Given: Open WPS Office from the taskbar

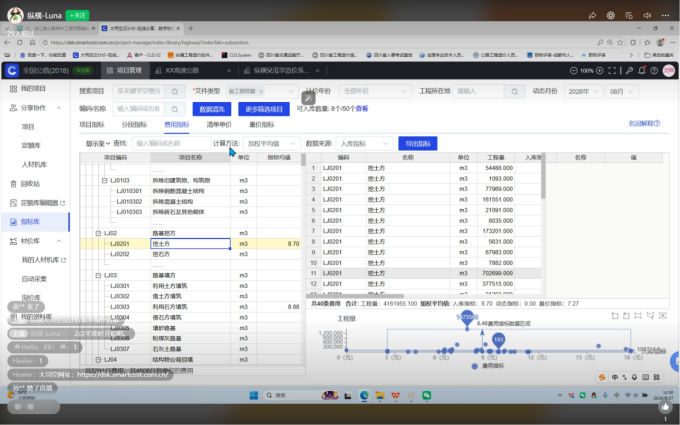Looking at the screenshot, I should [396, 395].
